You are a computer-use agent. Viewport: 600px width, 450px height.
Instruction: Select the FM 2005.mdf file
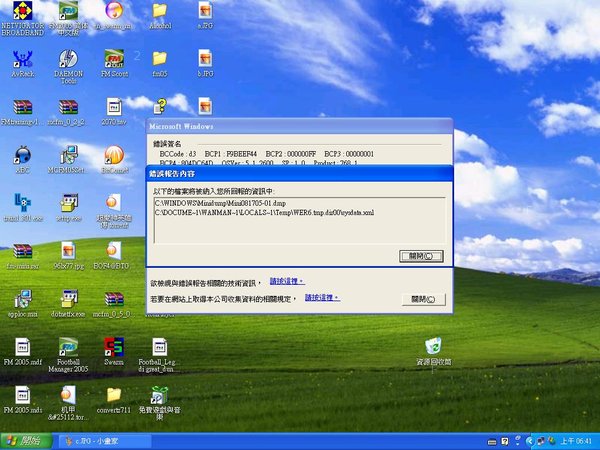click(23, 352)
